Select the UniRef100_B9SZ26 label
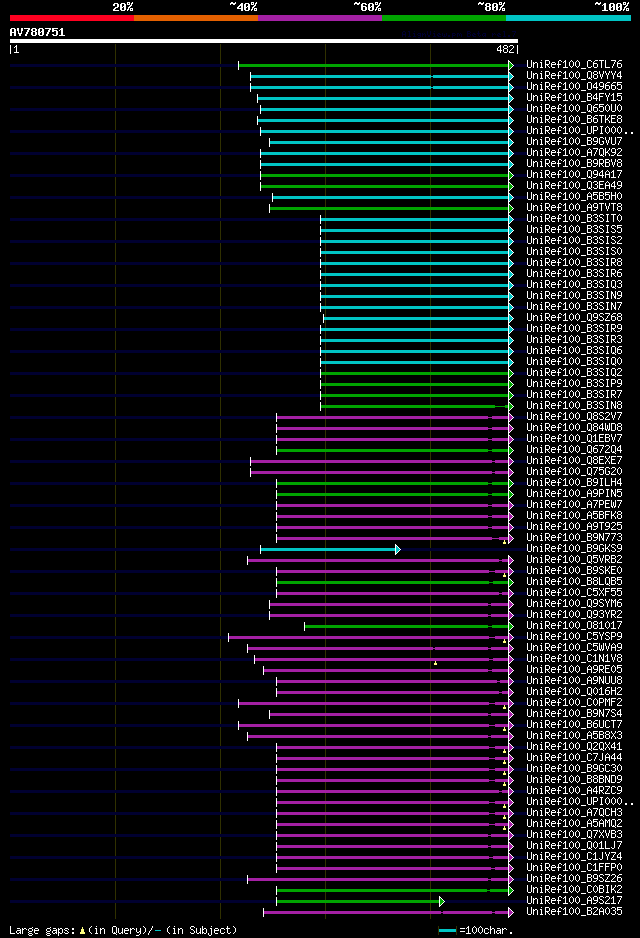 click(x=574, y=879)
